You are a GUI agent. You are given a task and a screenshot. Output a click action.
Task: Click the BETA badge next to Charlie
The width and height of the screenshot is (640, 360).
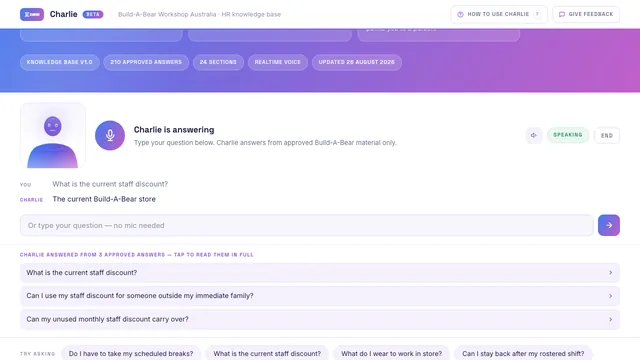pos(93,14)
